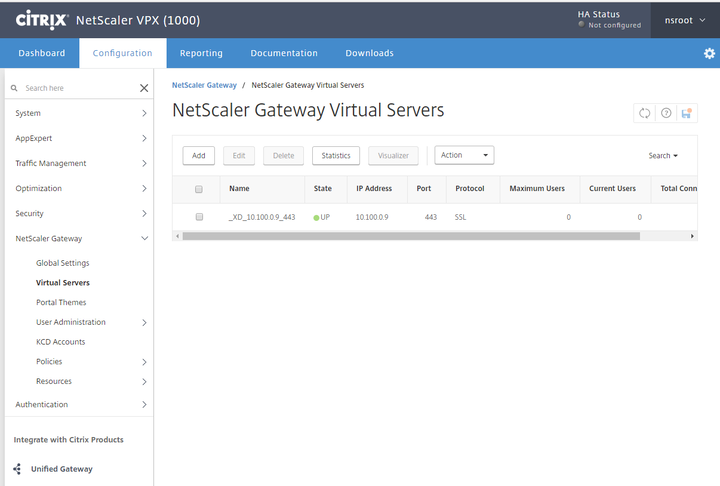This screenshot has width=720, height=486.
Task: Open the Reporting tab
Action: click(x=201, y=53)
